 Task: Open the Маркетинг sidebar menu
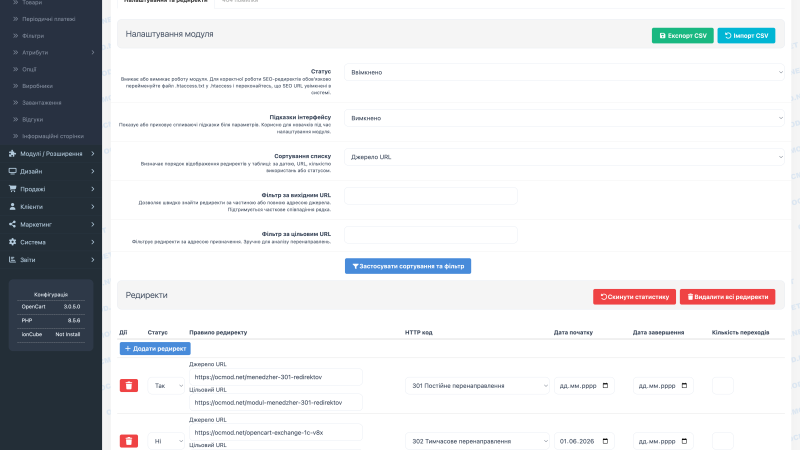click(51, 224)
